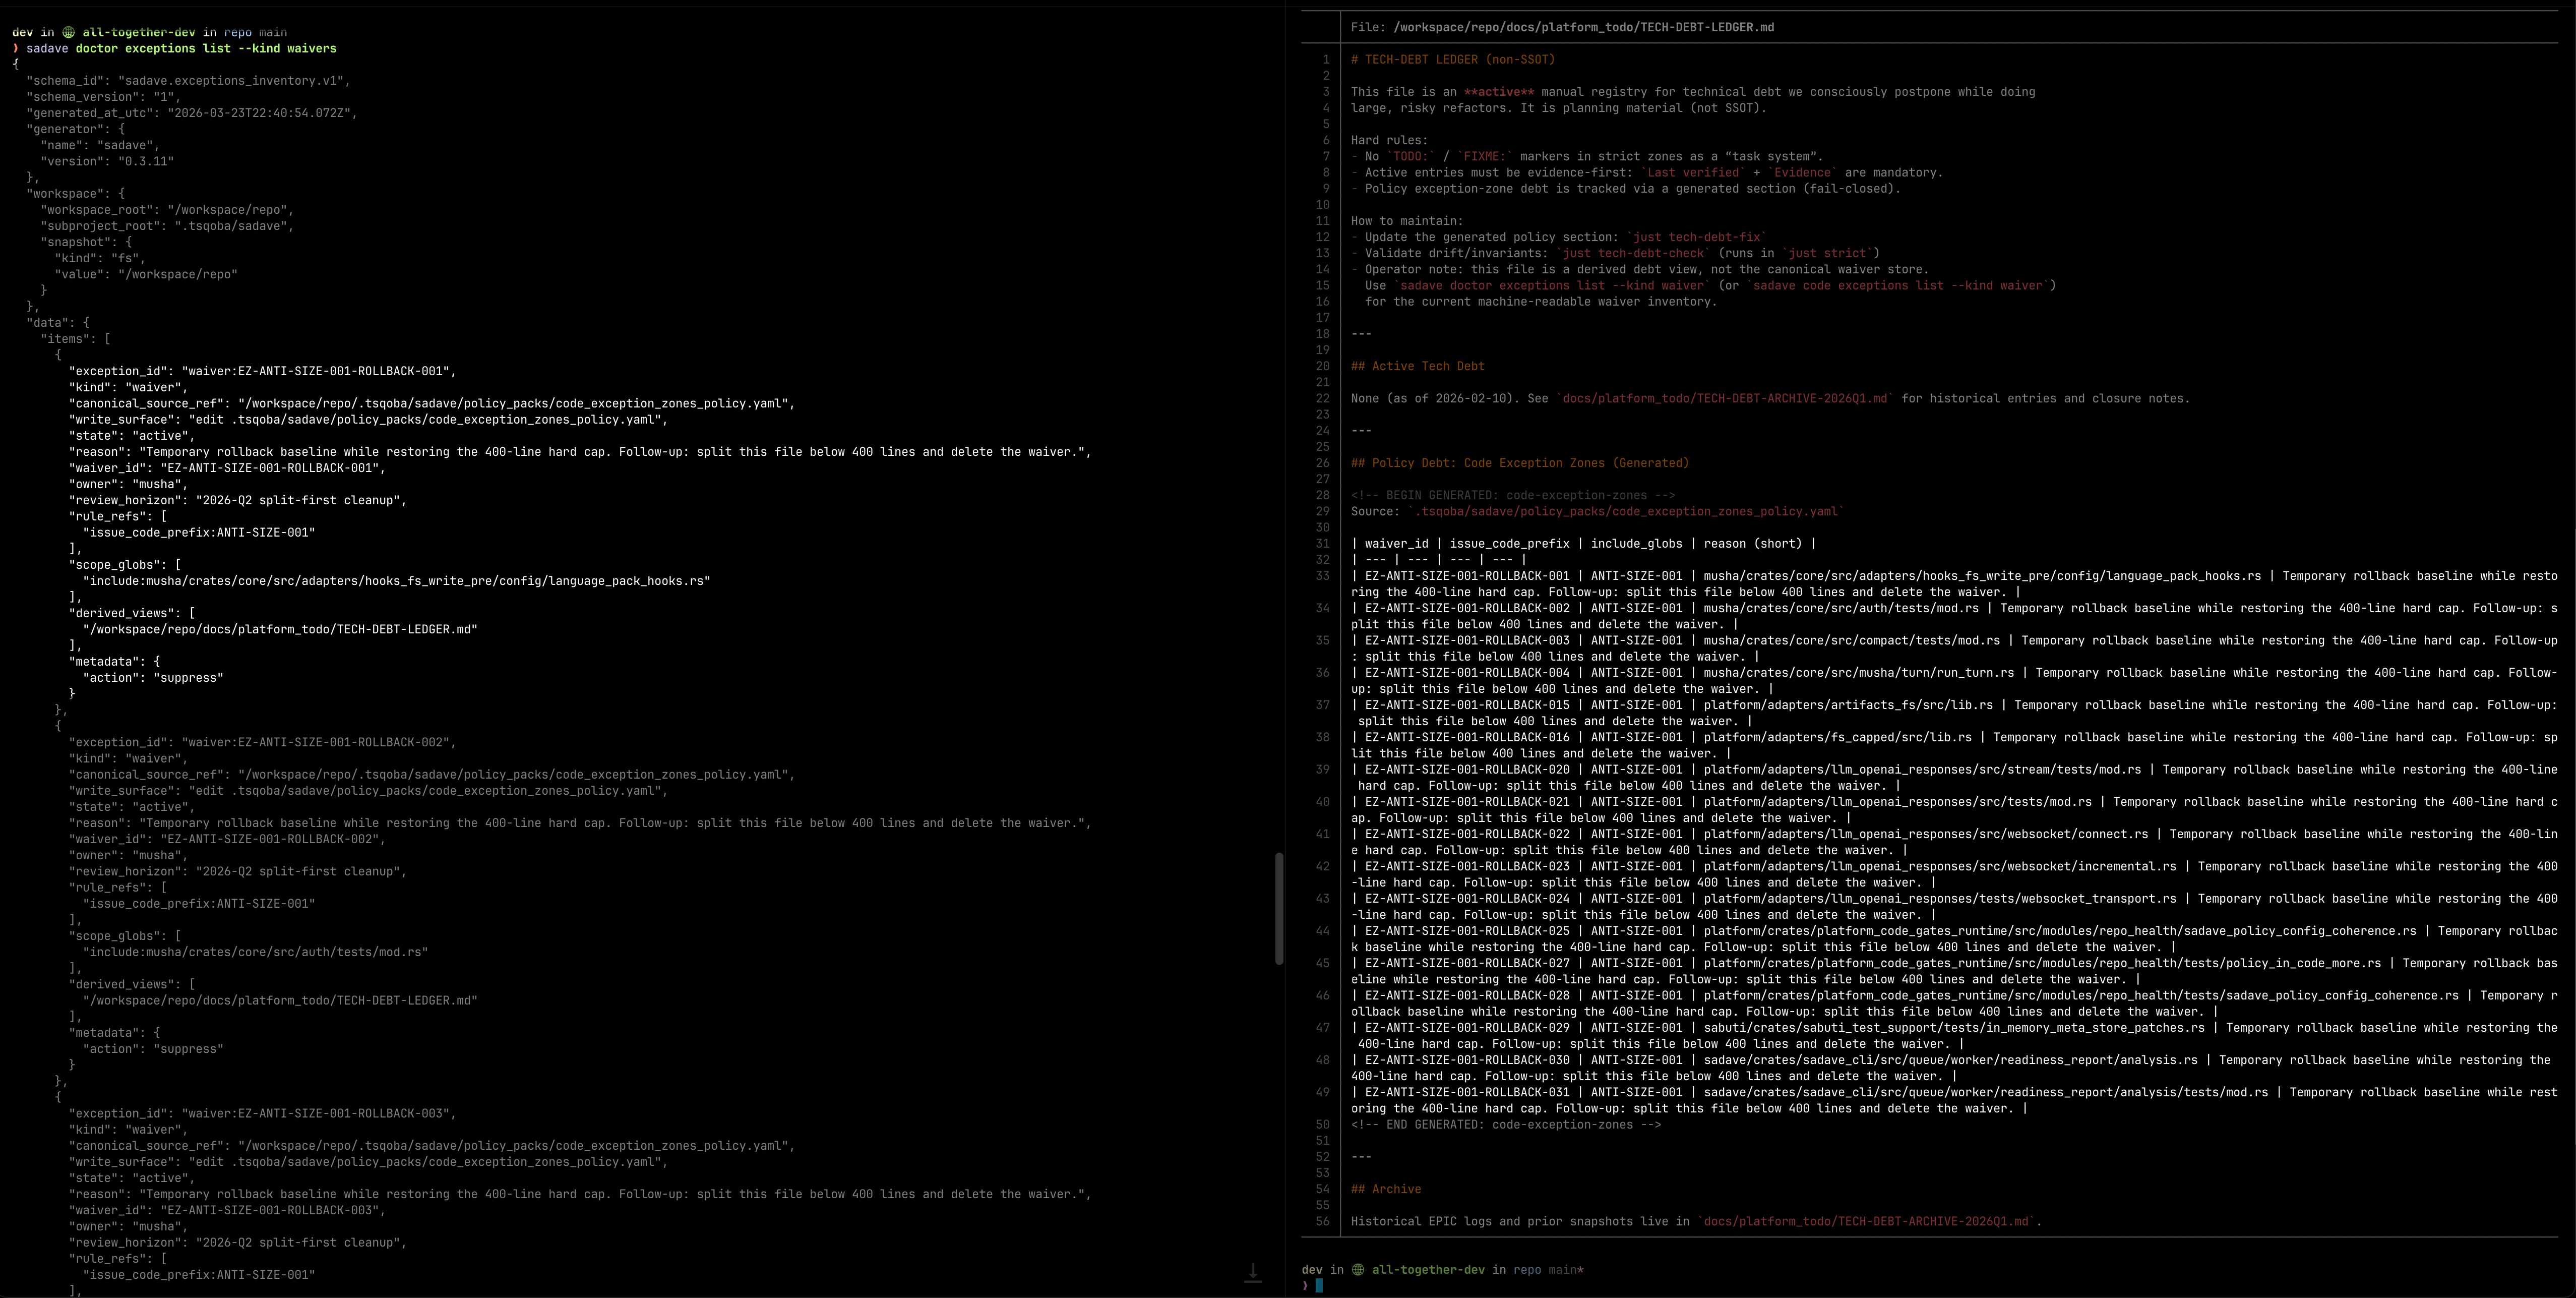Click the orange prompt chevron above the sadave command

point(16,48)
